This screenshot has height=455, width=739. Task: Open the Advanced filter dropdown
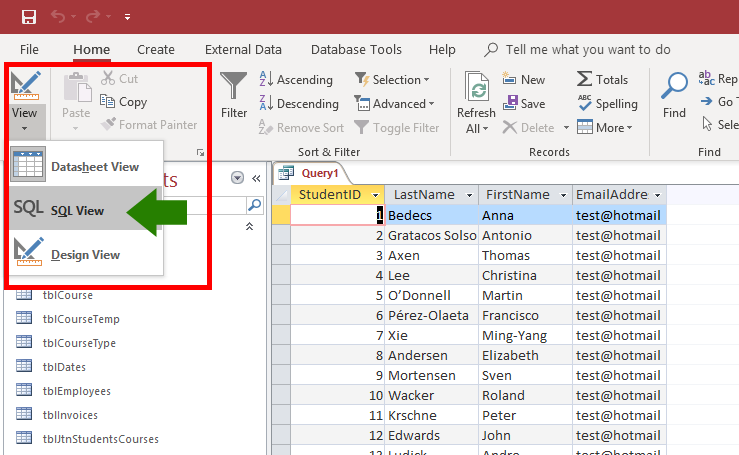394,103
